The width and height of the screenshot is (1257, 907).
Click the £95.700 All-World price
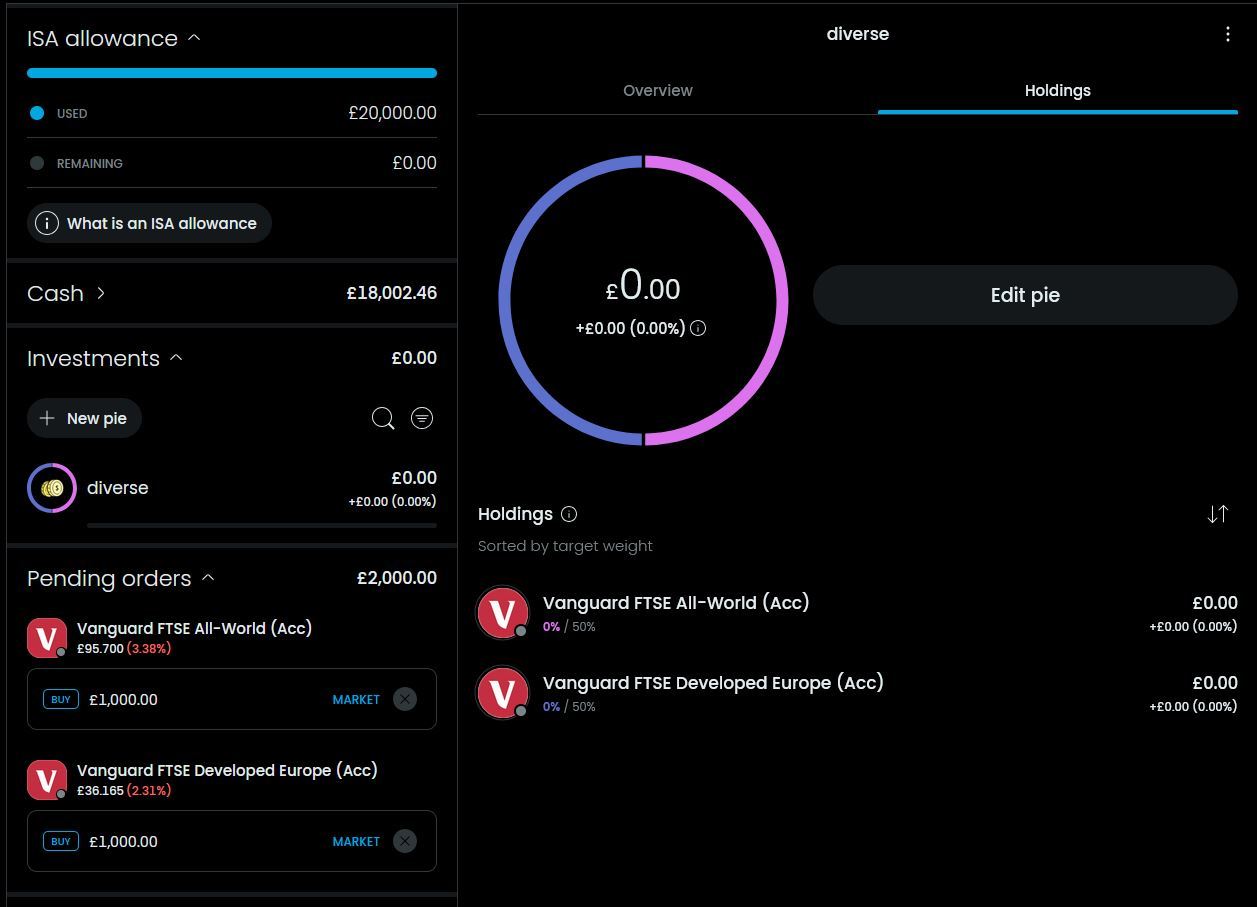(100, 648)
